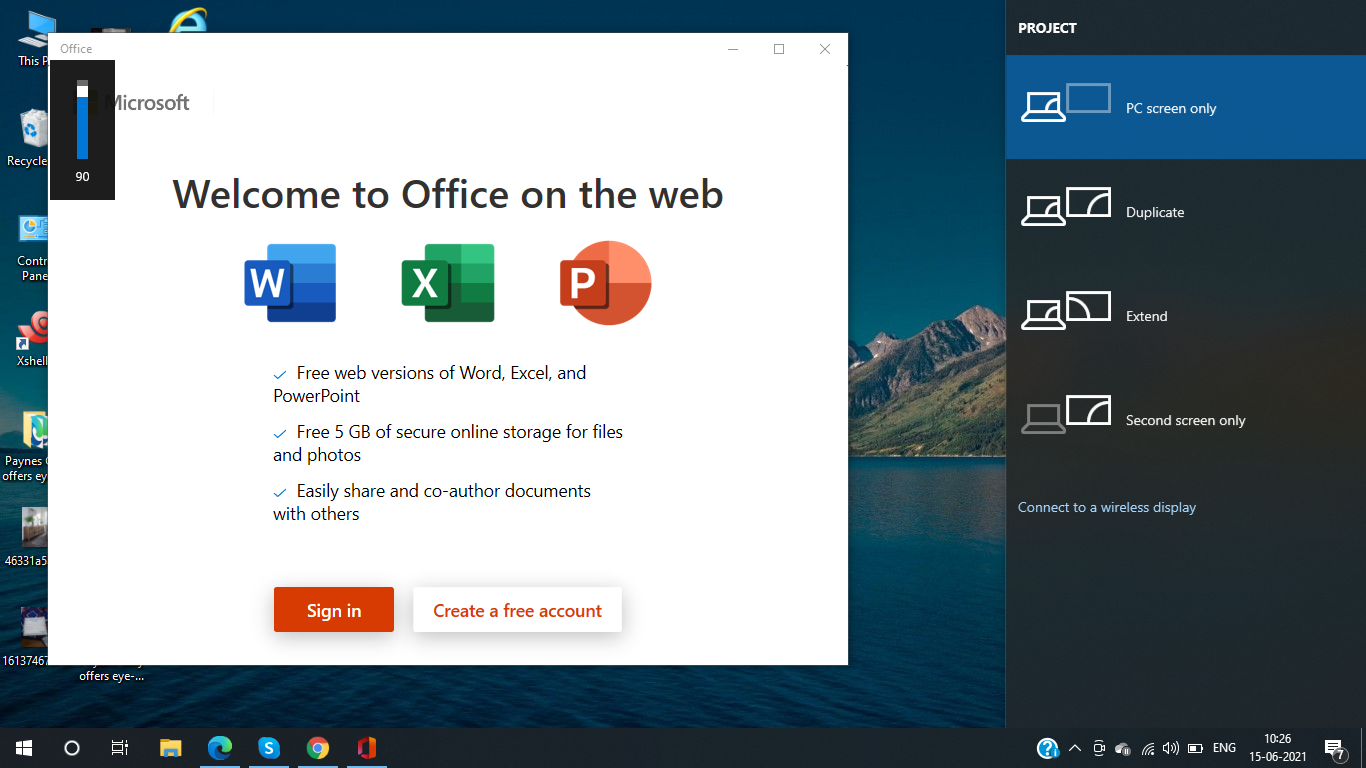Open Microsoft Edge from the taskbar
1366x768 pixels.
click(x=220, y=747)
